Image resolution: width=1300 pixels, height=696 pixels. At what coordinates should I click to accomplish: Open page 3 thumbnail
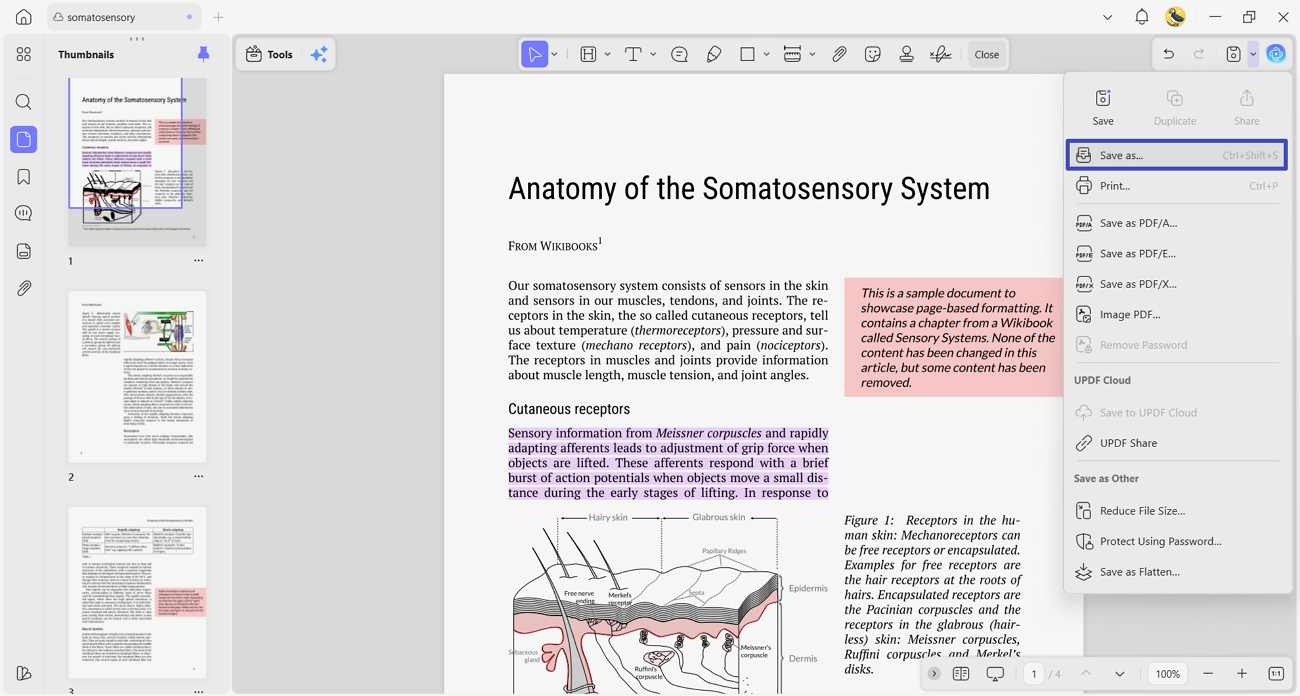coord(137,592)
